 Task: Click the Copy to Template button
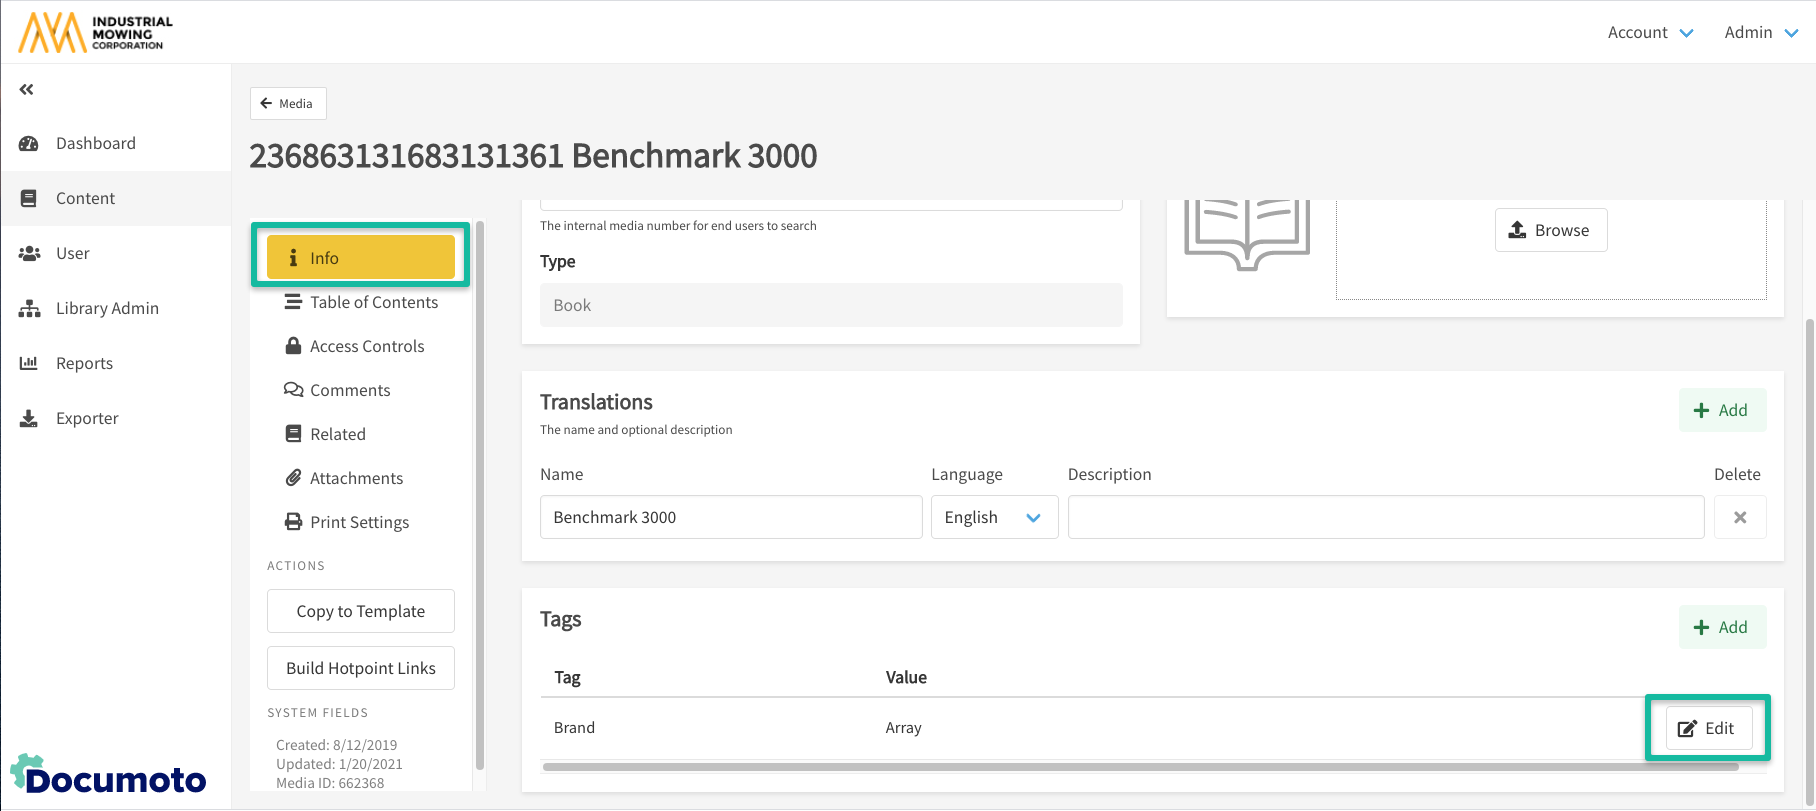[x=360, y=611]
